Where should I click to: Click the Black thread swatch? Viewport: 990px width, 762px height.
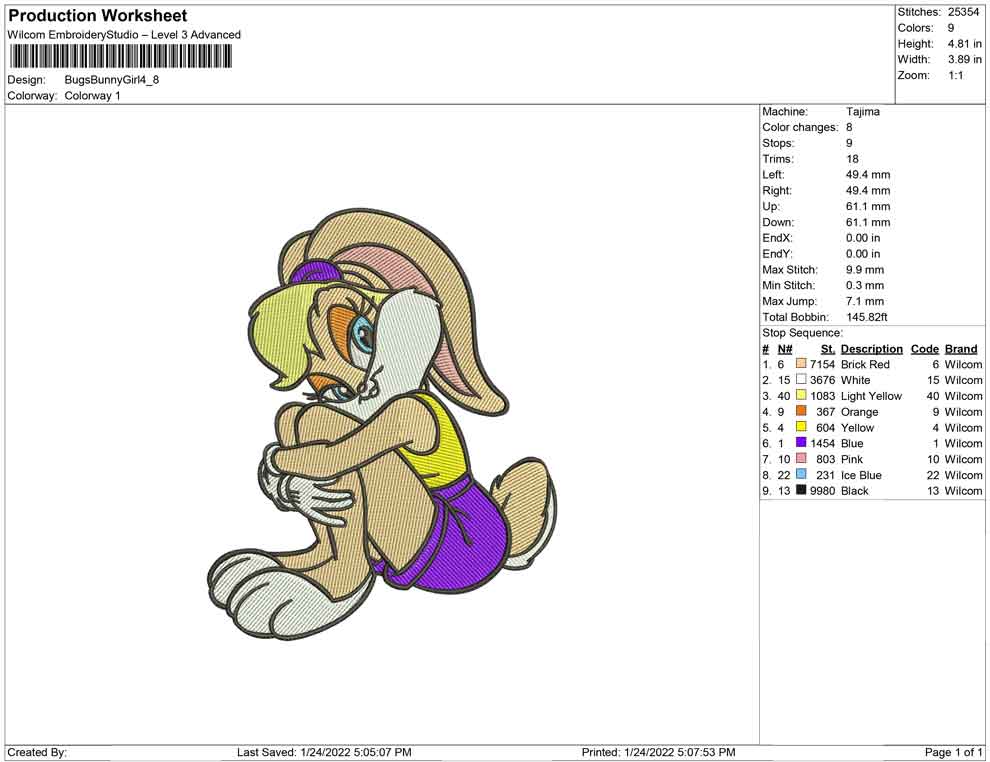click(801, 490)
